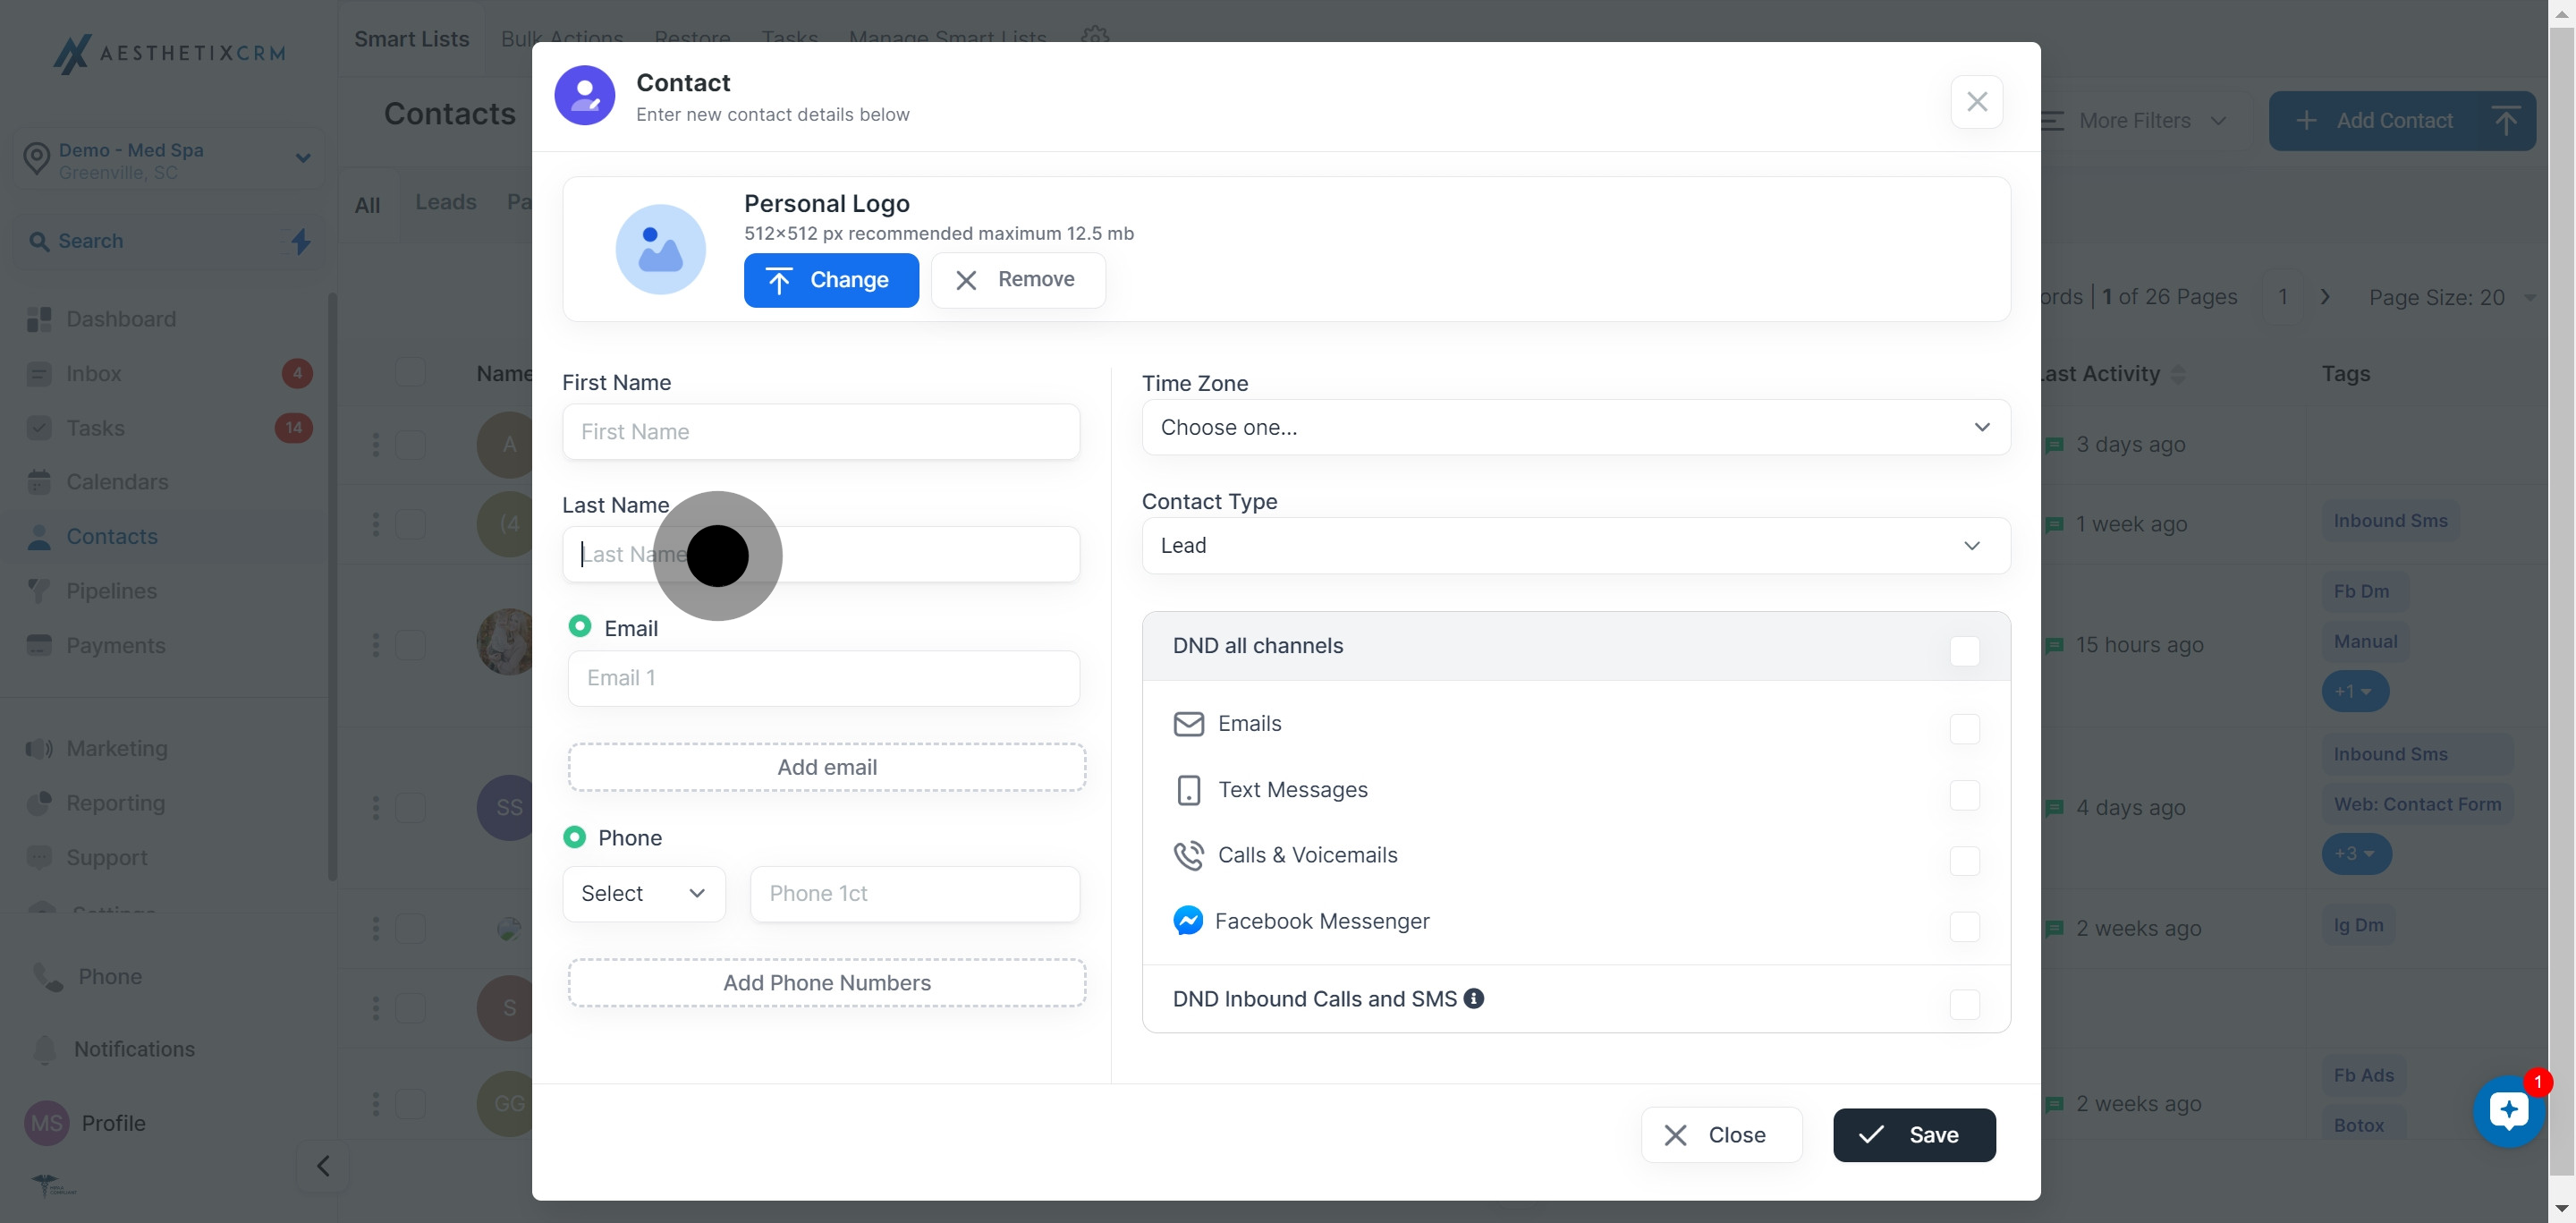Click the Save button
Screen dimensions: 2576x1223
tap(1913, 1135)
